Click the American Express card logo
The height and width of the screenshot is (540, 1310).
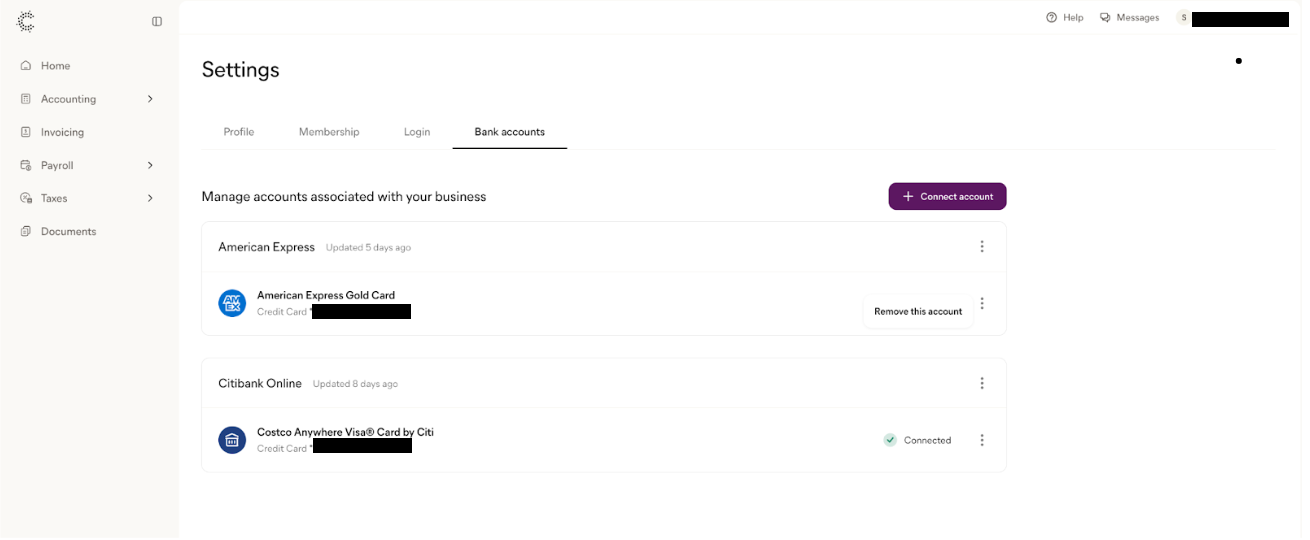tap(232, 303)
